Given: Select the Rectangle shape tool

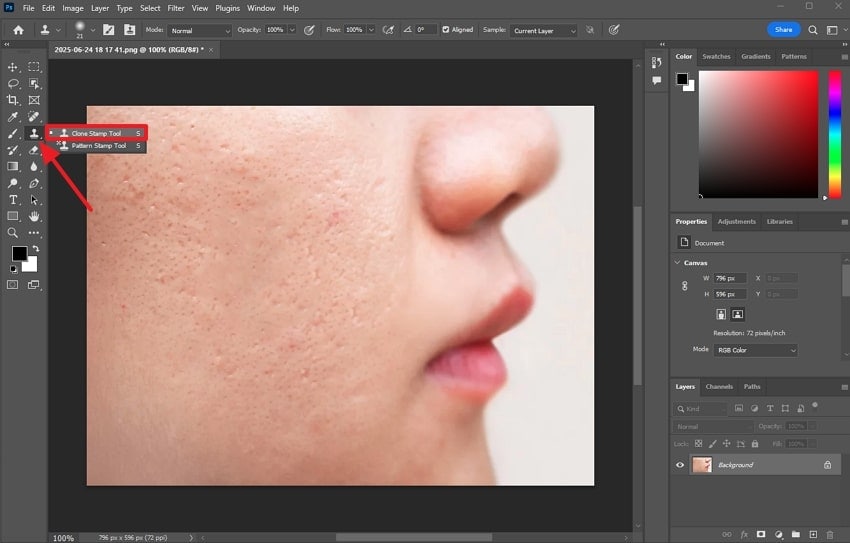Looking at the screenshot, I should (x=12, y=216).
